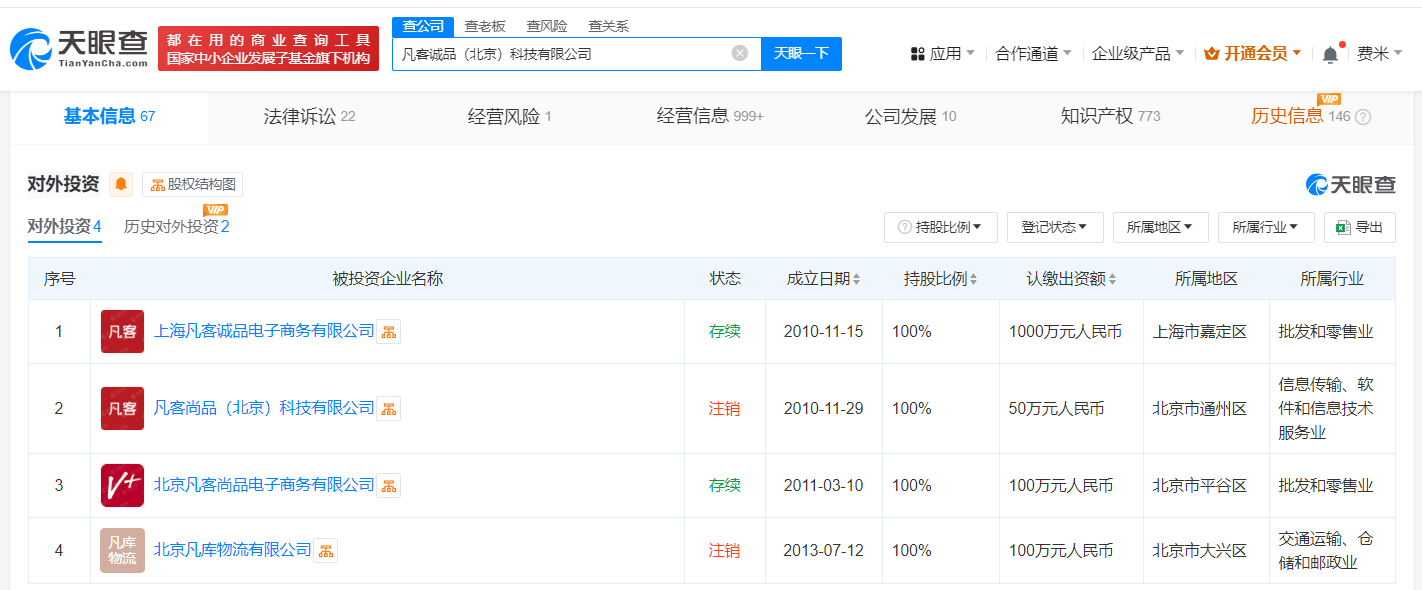Switch to the 查关系 search tab
Viewport: 1422px width, 590px height.
tap(608, 26)
